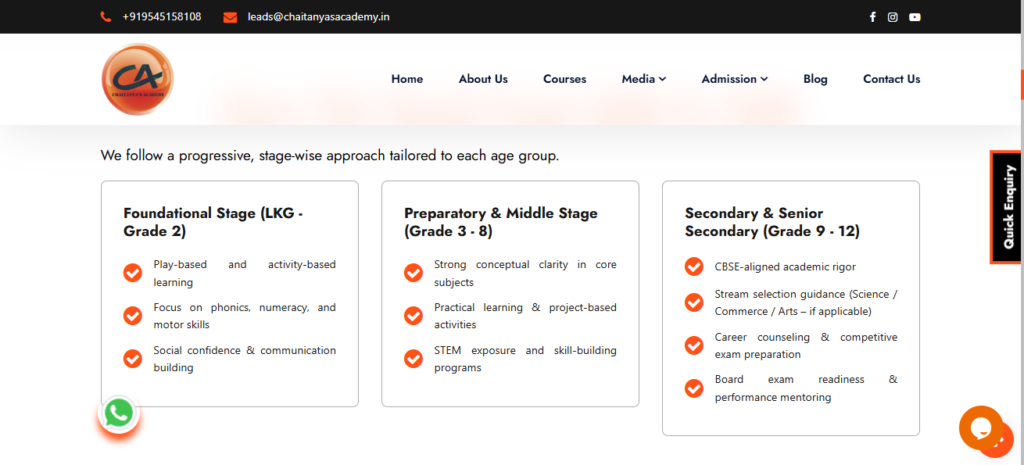This screenshot has width=1024, height=465.
Task: Click the Quick Enquiry side button
Action: (1007, 207)
